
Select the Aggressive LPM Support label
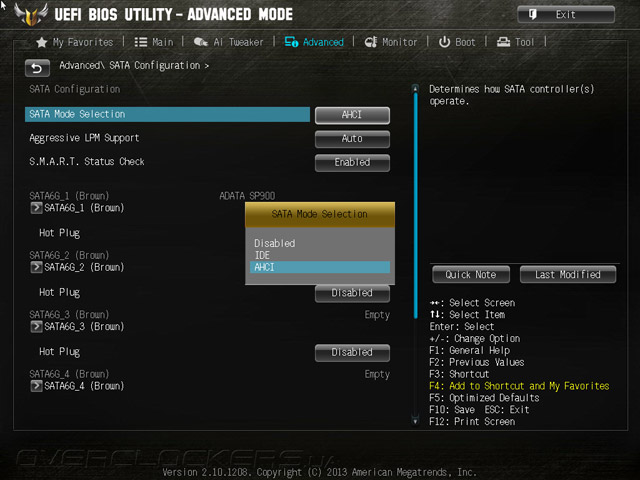(84, 138)
